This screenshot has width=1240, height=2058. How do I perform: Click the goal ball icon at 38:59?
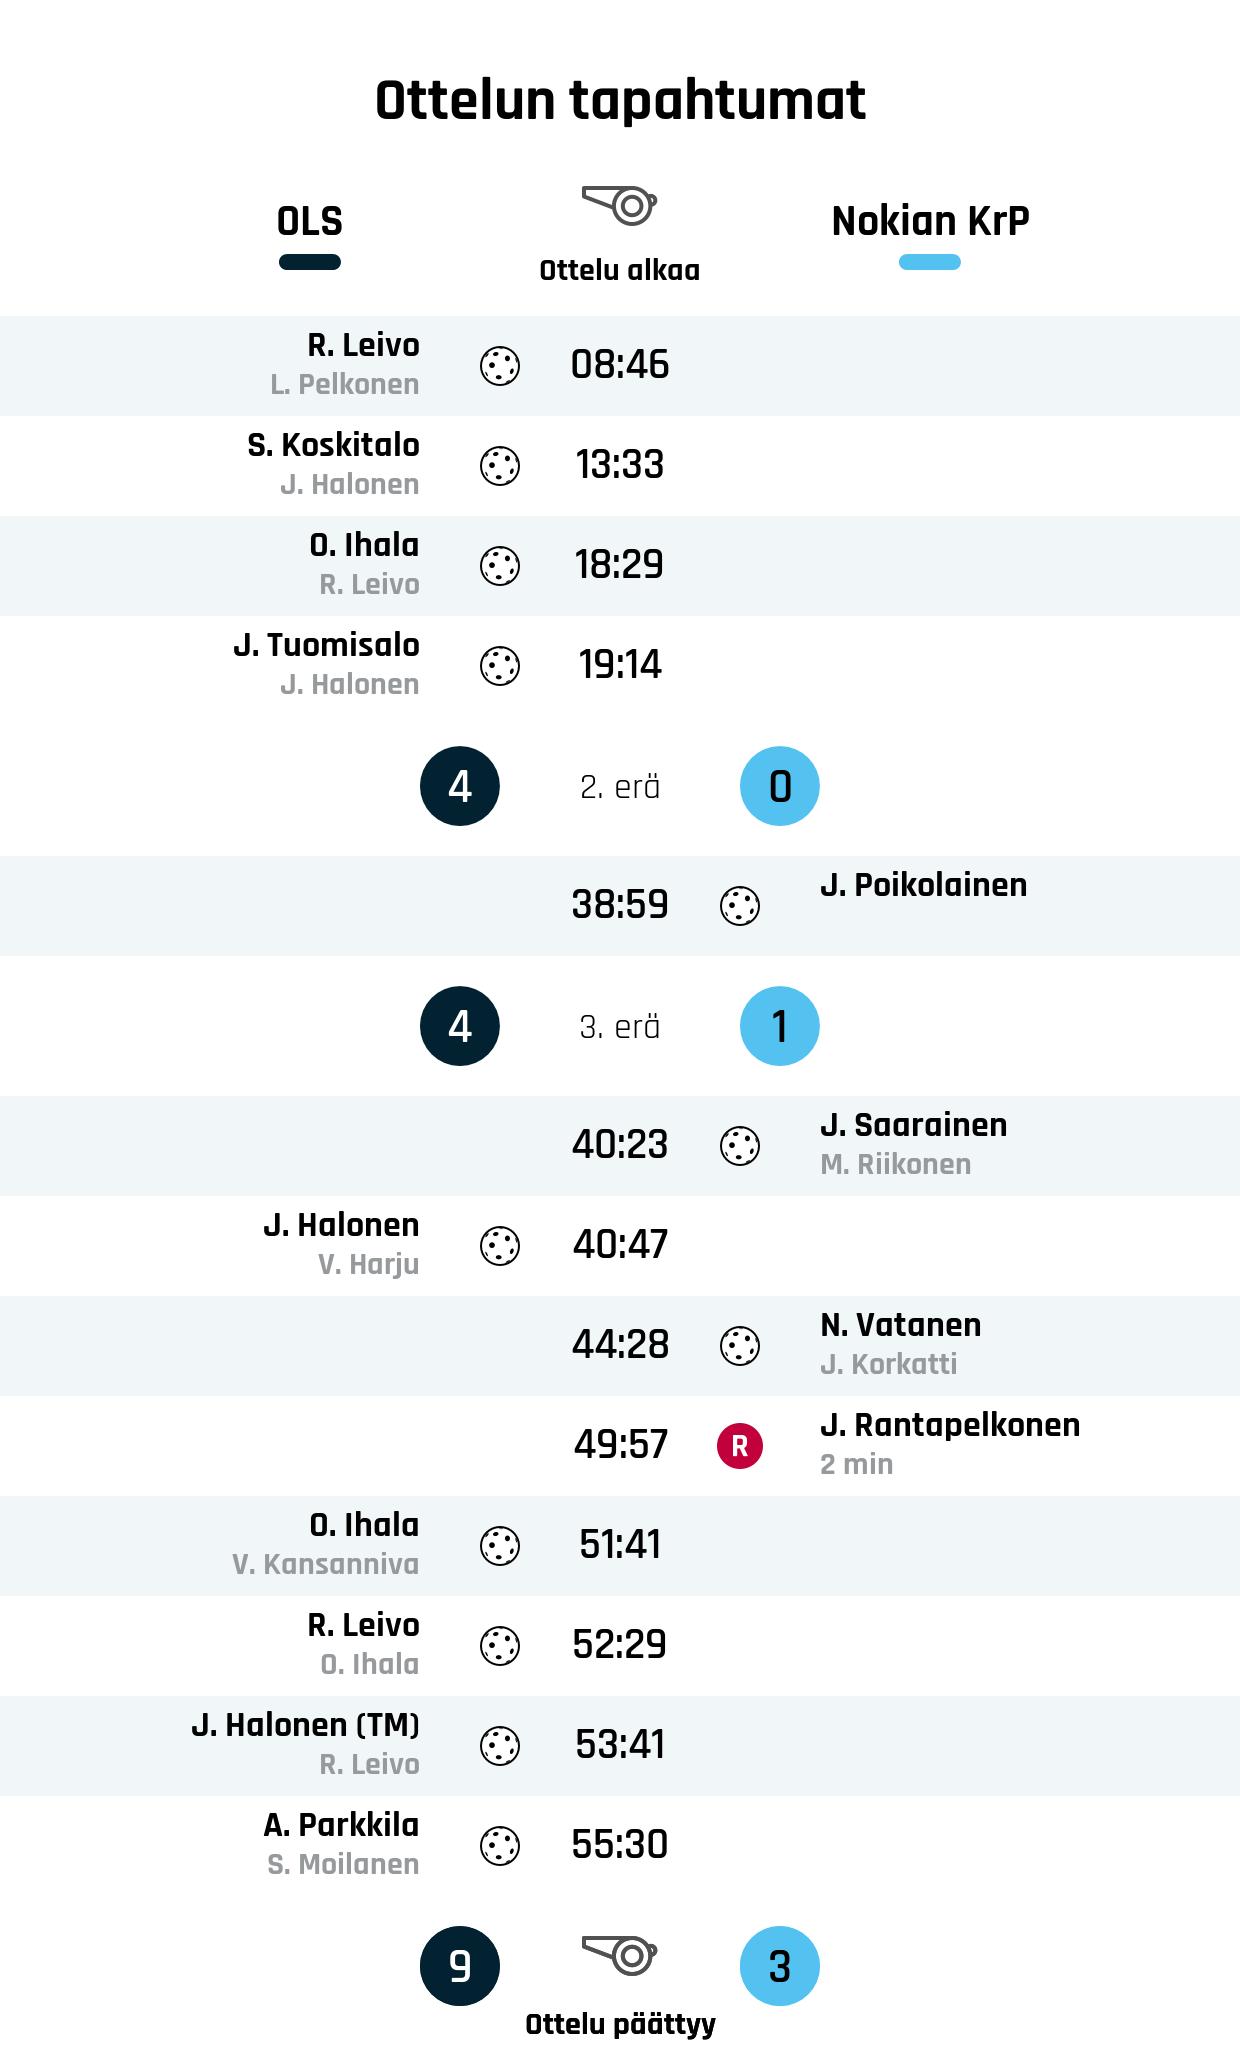740,906
